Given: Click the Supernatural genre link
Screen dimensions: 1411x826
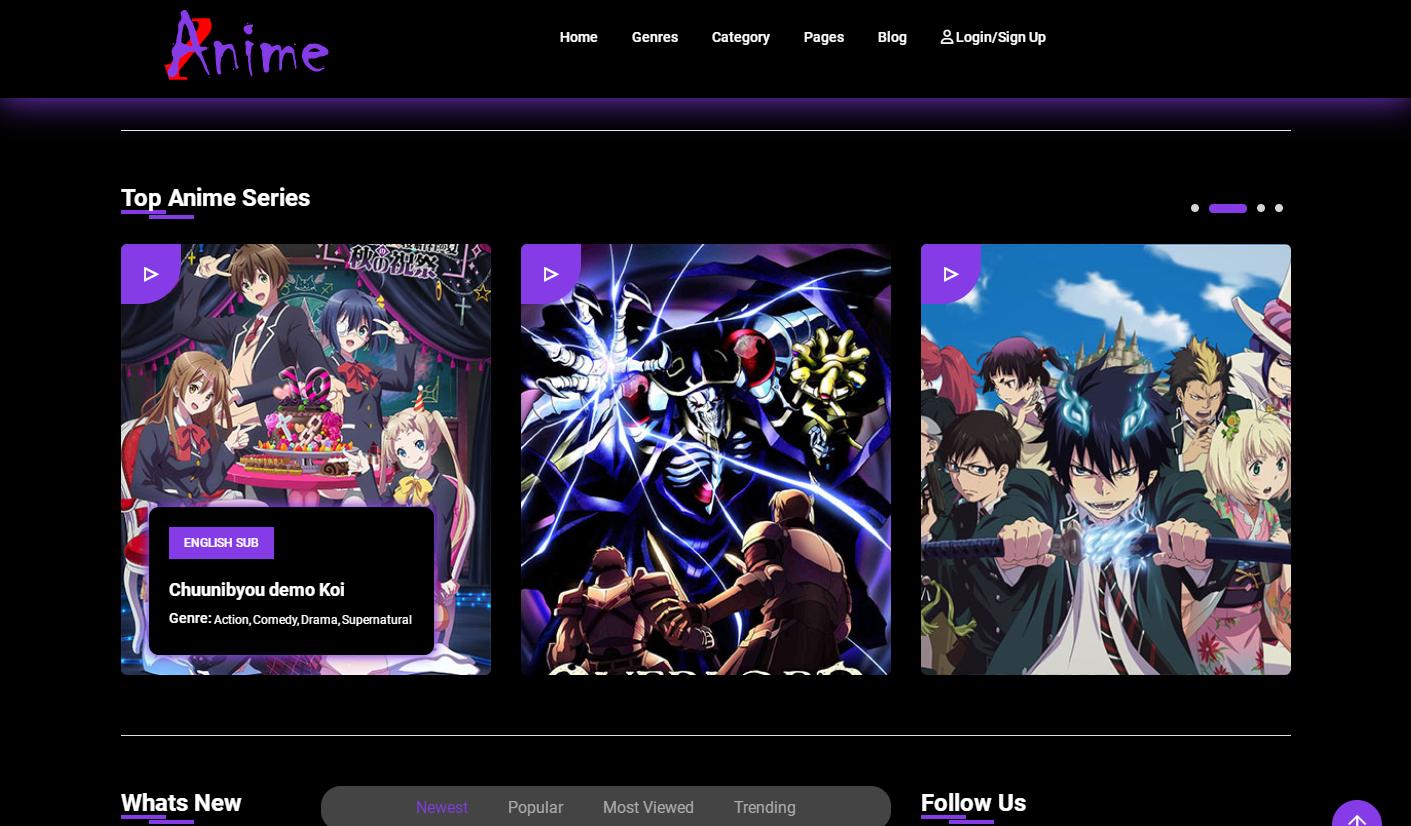Looking at the screenshot, I should 377,620.
